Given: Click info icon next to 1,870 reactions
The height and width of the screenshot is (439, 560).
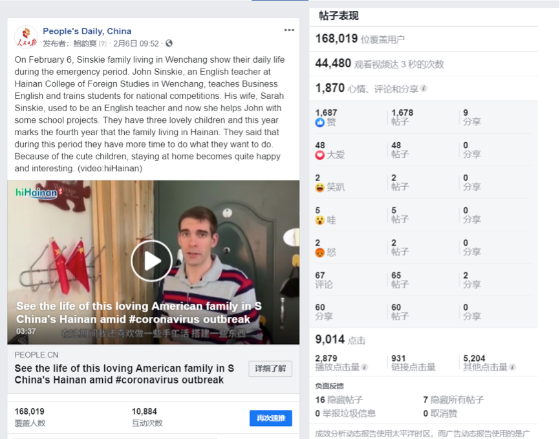Looking at the screenshot, I should click(423, 88).
